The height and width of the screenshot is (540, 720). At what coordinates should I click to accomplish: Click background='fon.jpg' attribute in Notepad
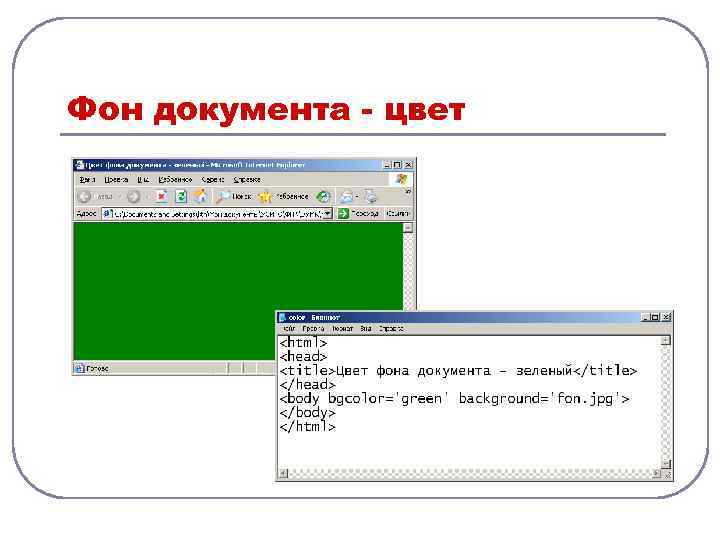pos(540,399)
